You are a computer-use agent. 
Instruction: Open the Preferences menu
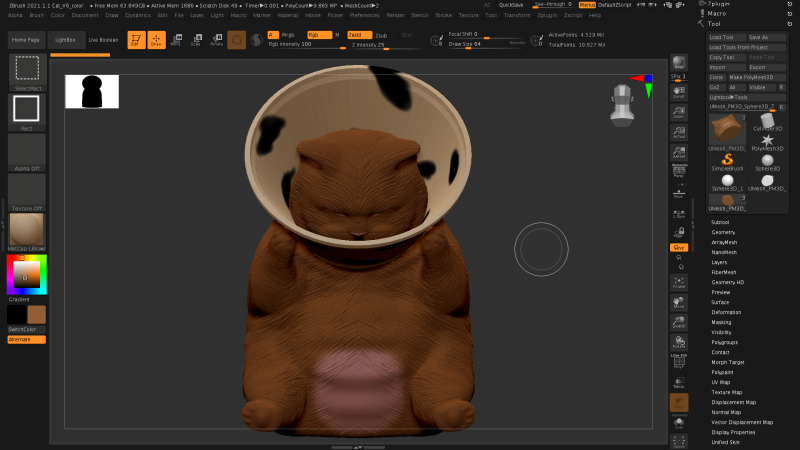(364, 15)
